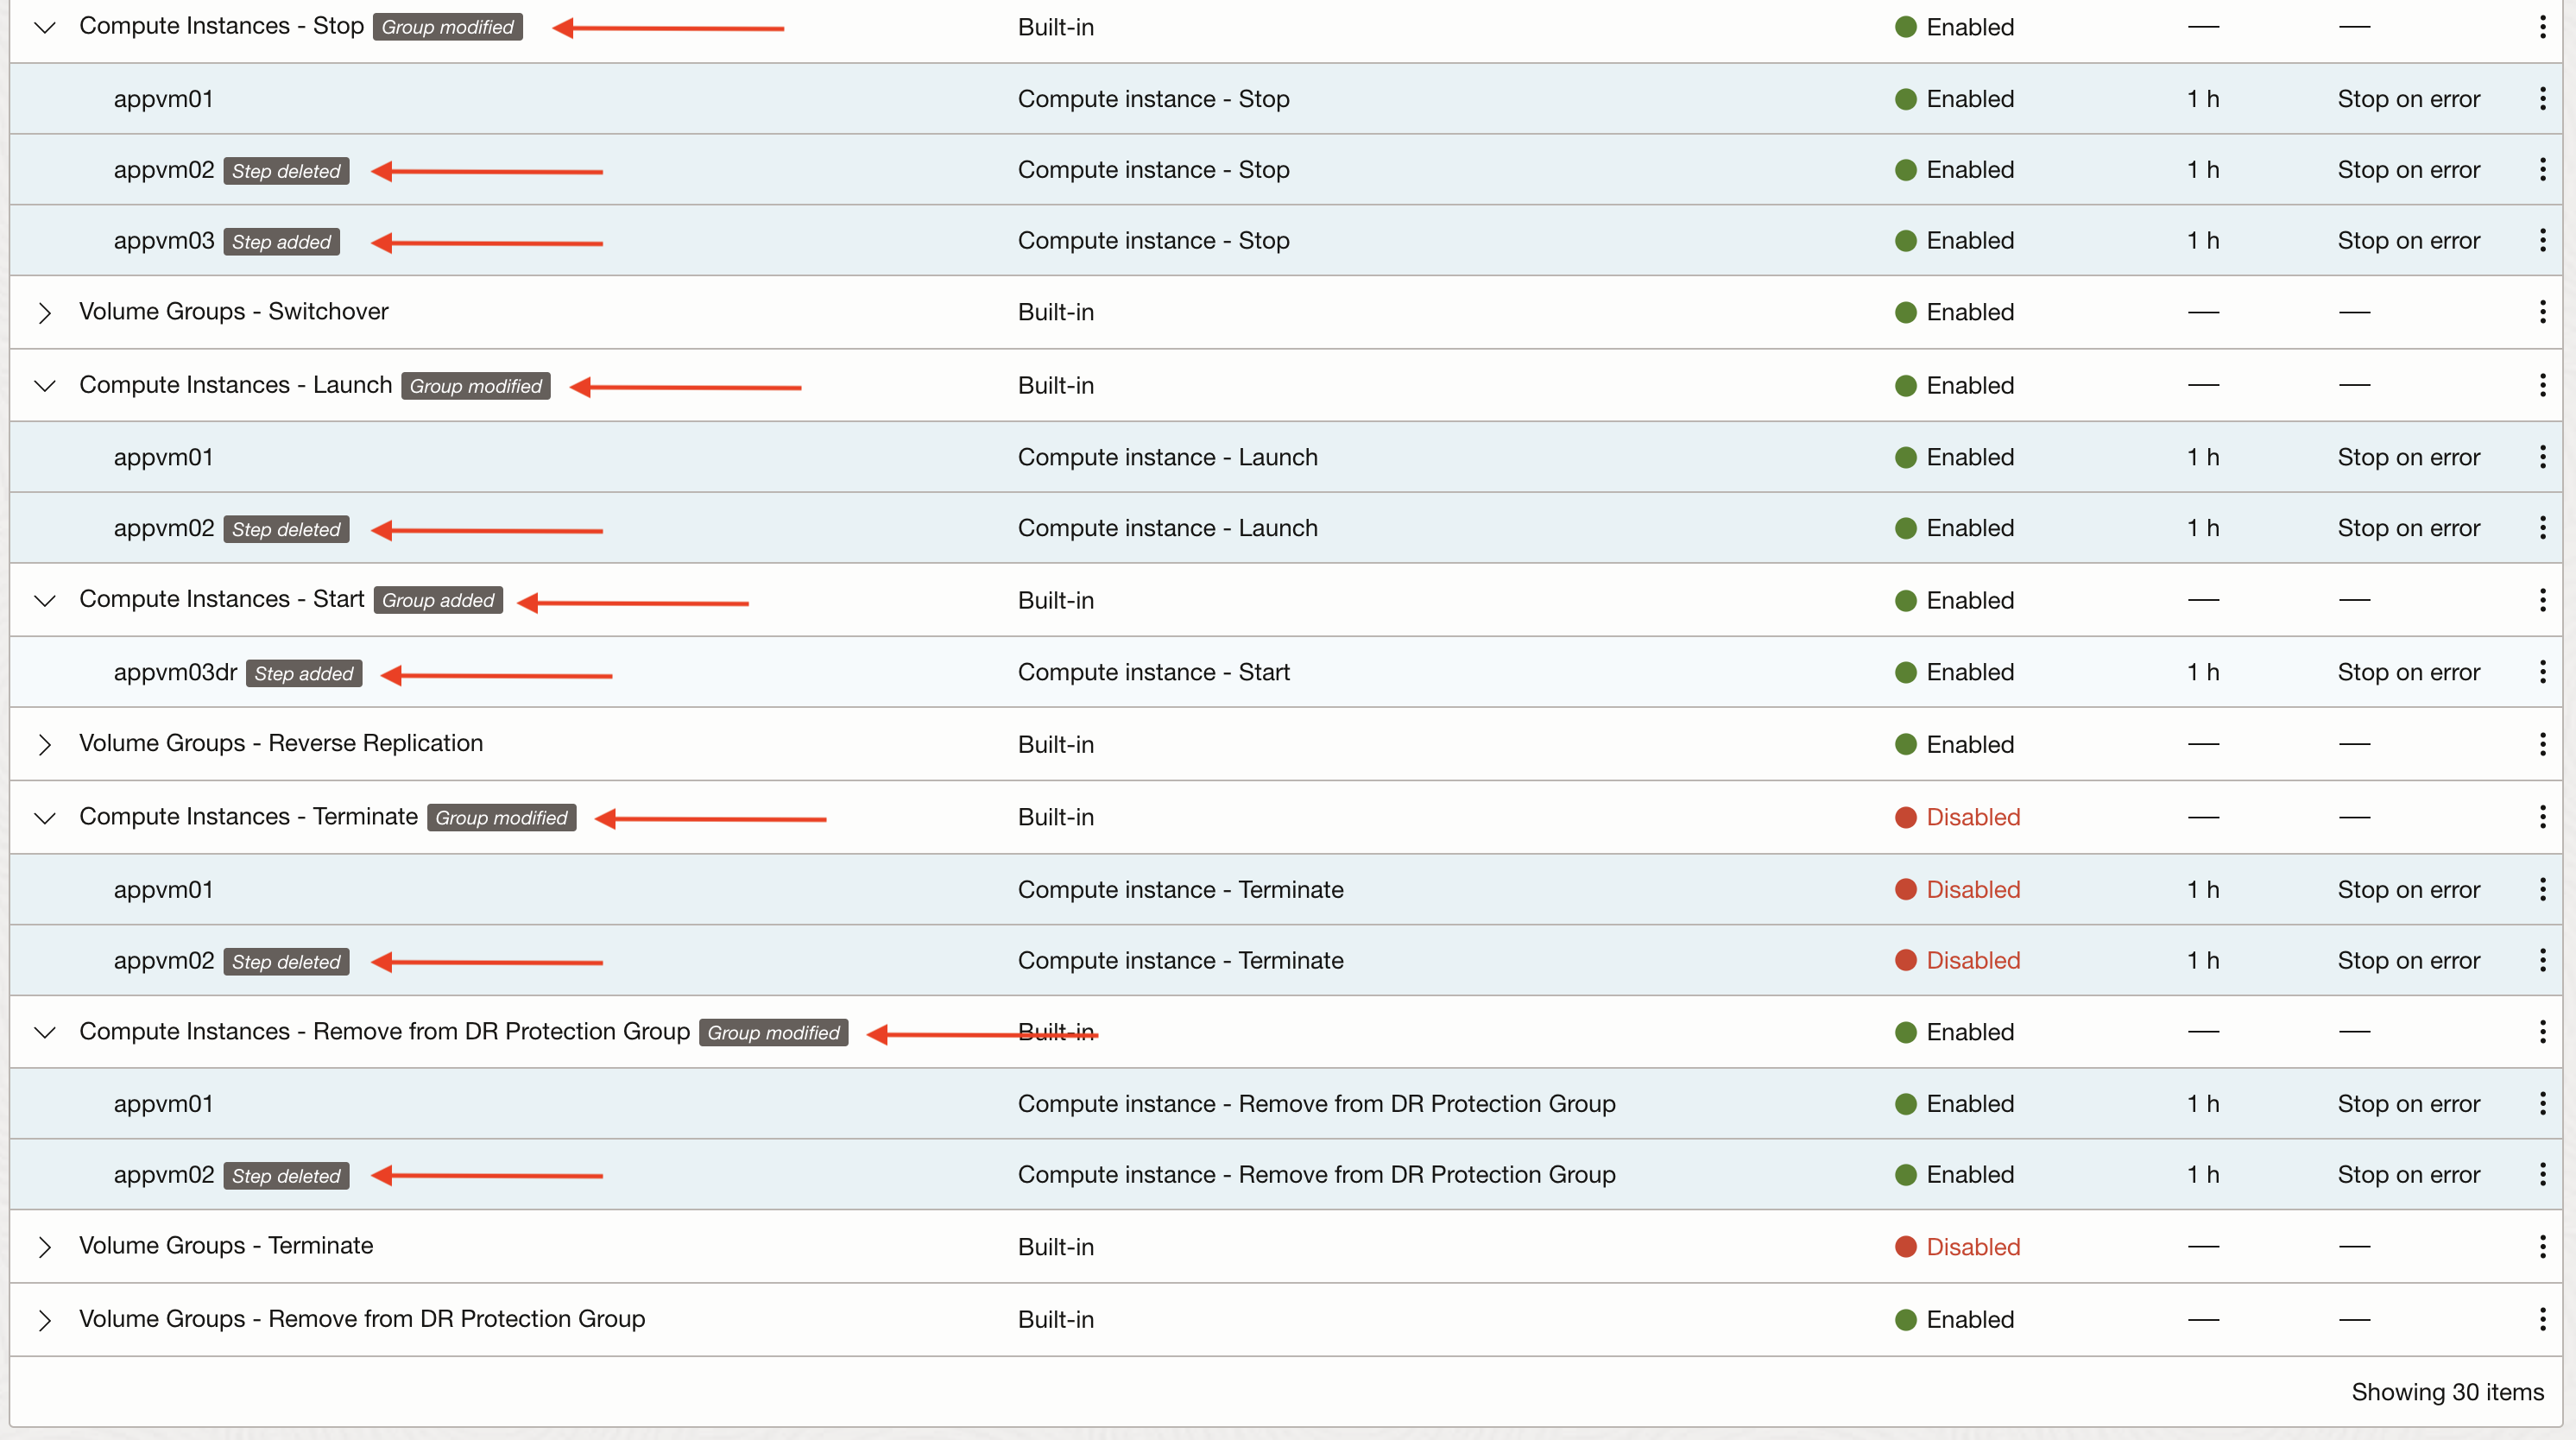The height and width of the screenshot is (1440, 2576).
Task: Expand the Volume Groups - Switchover group
Action: [x=44, y=313]
